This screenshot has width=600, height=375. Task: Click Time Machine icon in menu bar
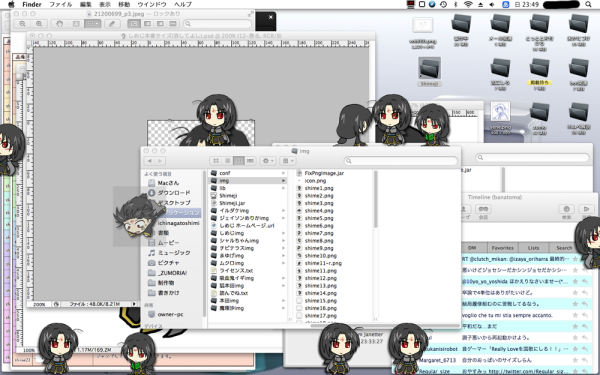(x=443, y=4)
